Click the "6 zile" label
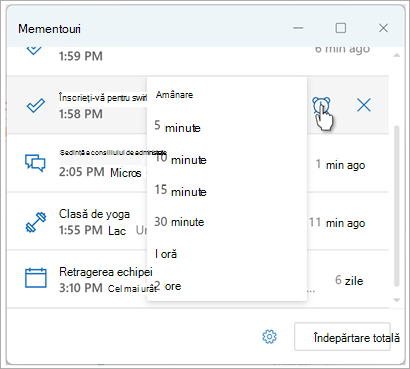This screenshot has height=369, width=410. point(349,281)
